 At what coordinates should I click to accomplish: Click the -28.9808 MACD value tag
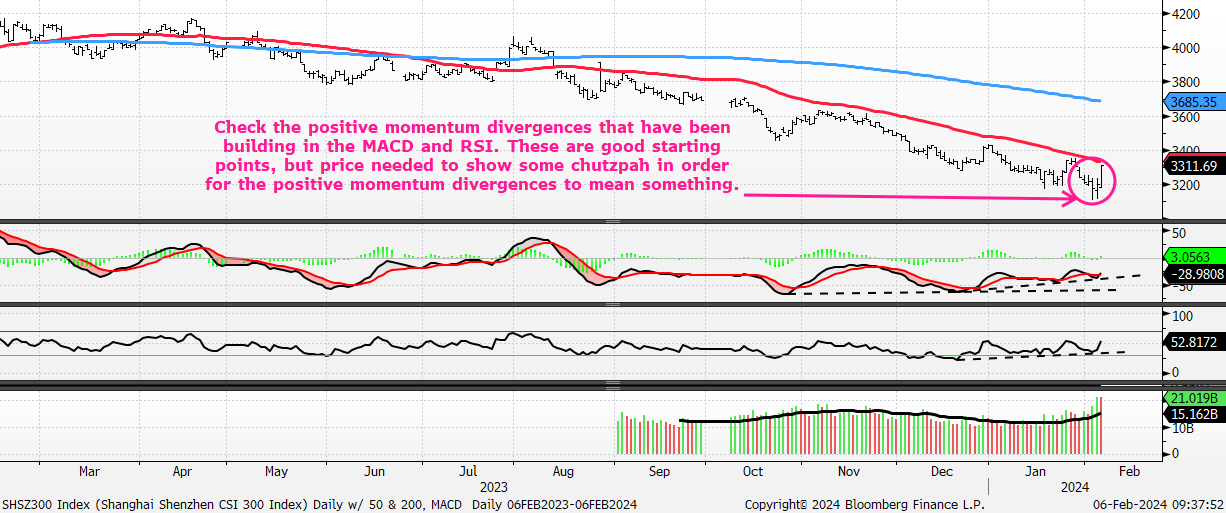pos(1193,273)
